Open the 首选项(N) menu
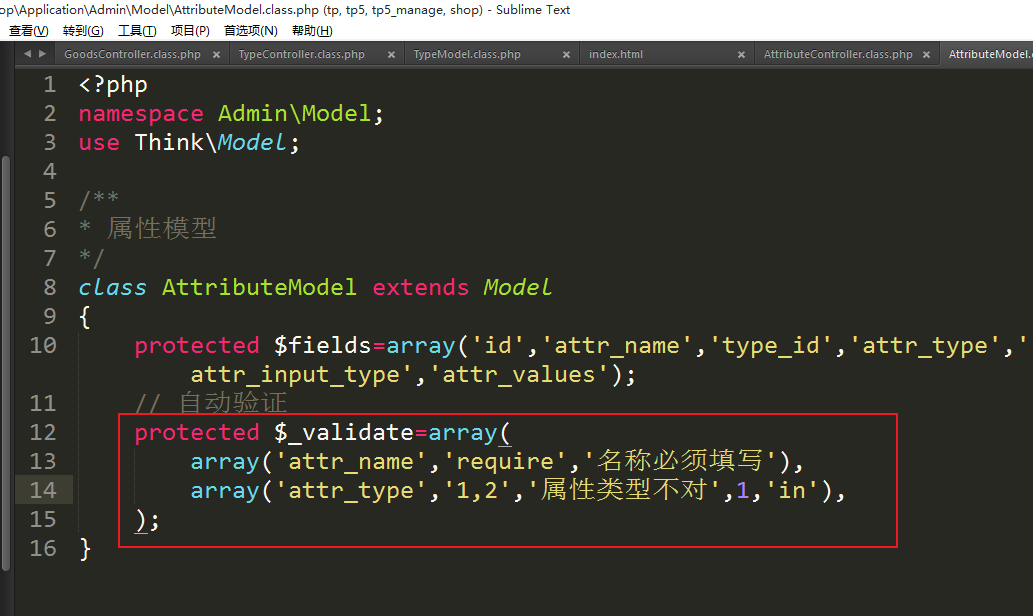 pyautogui.click(x=250, y=31)
